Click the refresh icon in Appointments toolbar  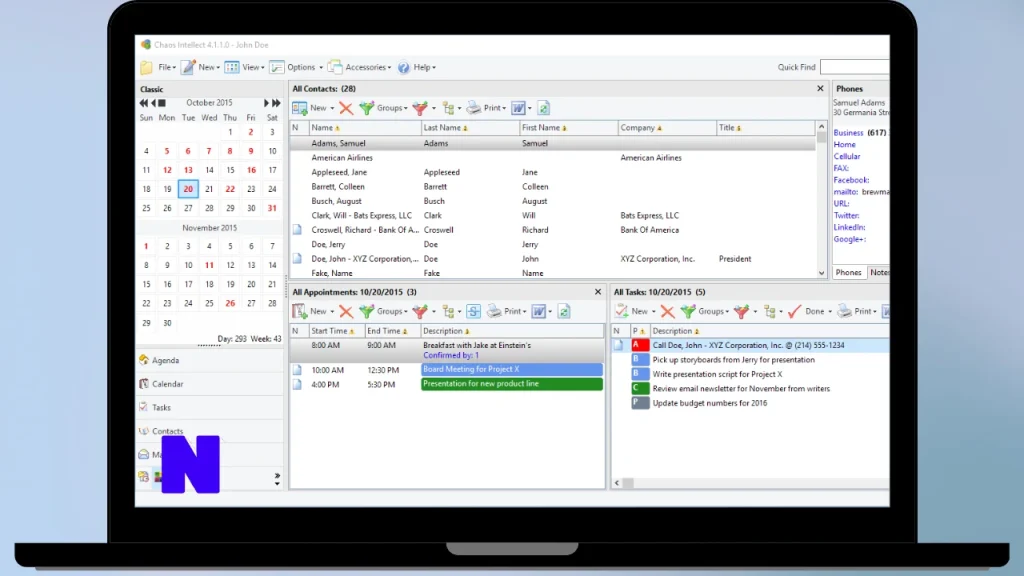click(564, 312)
